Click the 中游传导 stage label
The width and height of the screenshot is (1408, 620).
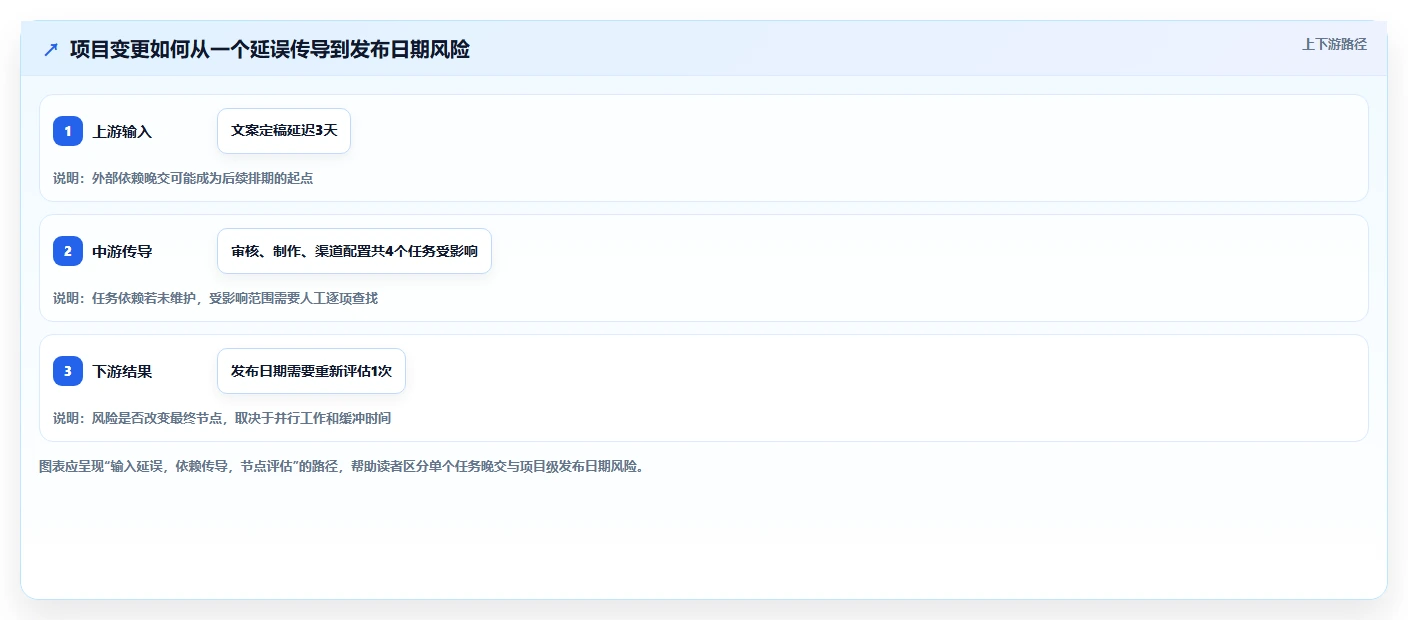click(x=122, y=251)
